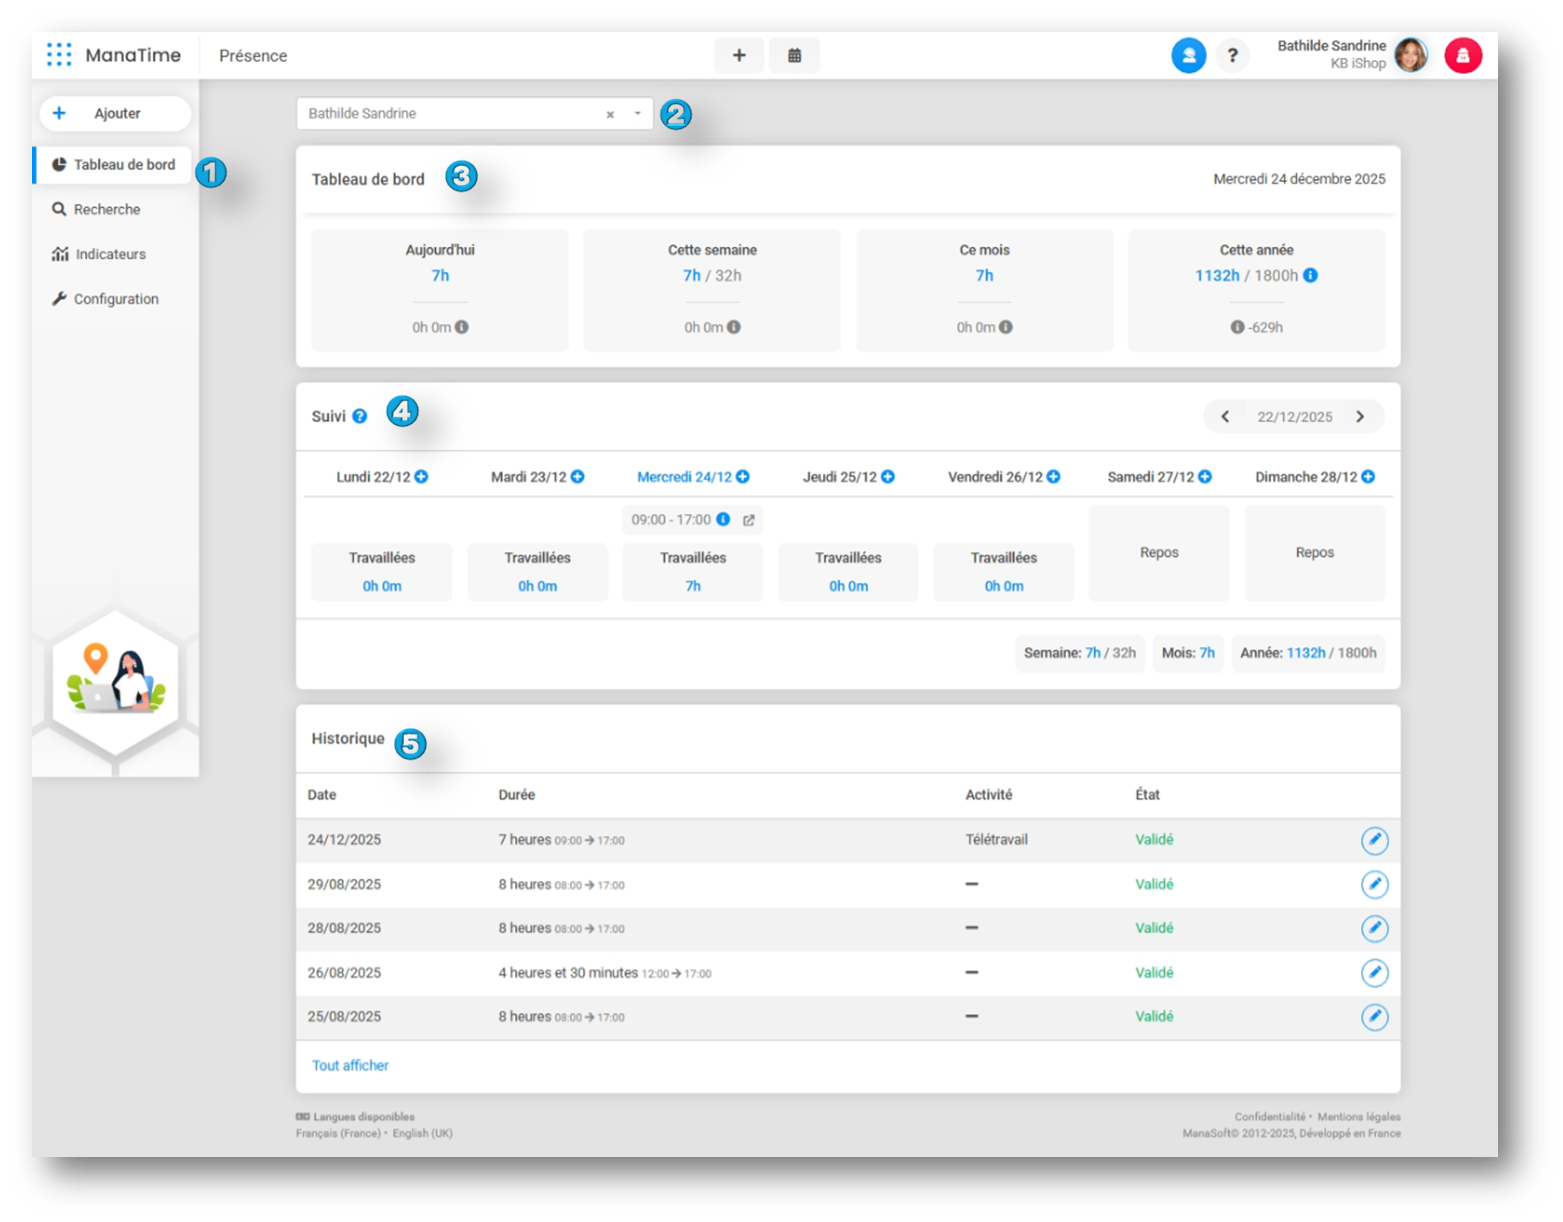Click the blue user profile icon

coord(1188,56)
